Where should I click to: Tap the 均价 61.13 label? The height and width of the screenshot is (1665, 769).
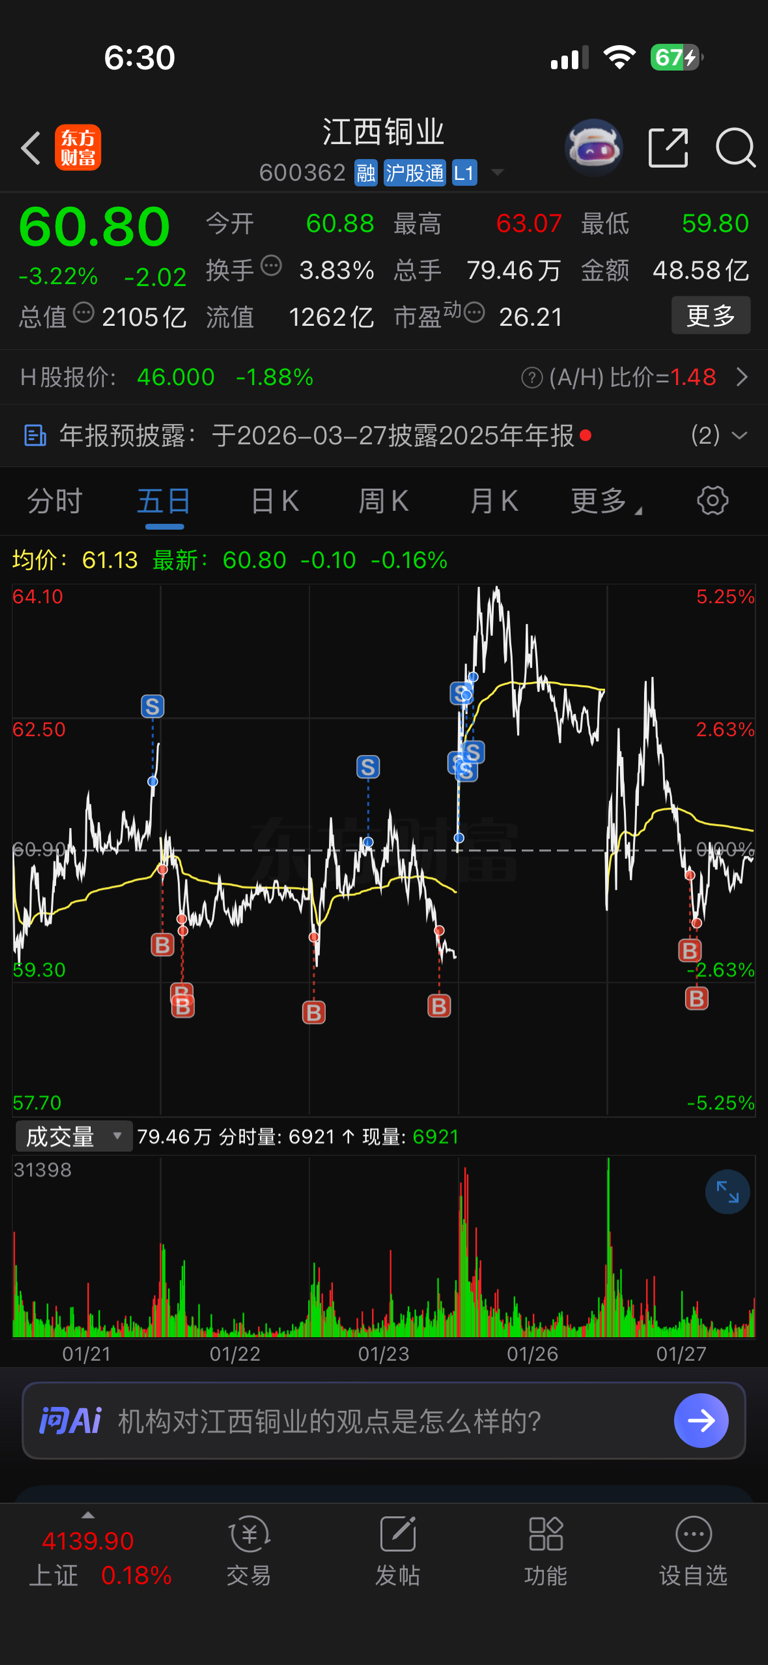click(x=75, y=560)
